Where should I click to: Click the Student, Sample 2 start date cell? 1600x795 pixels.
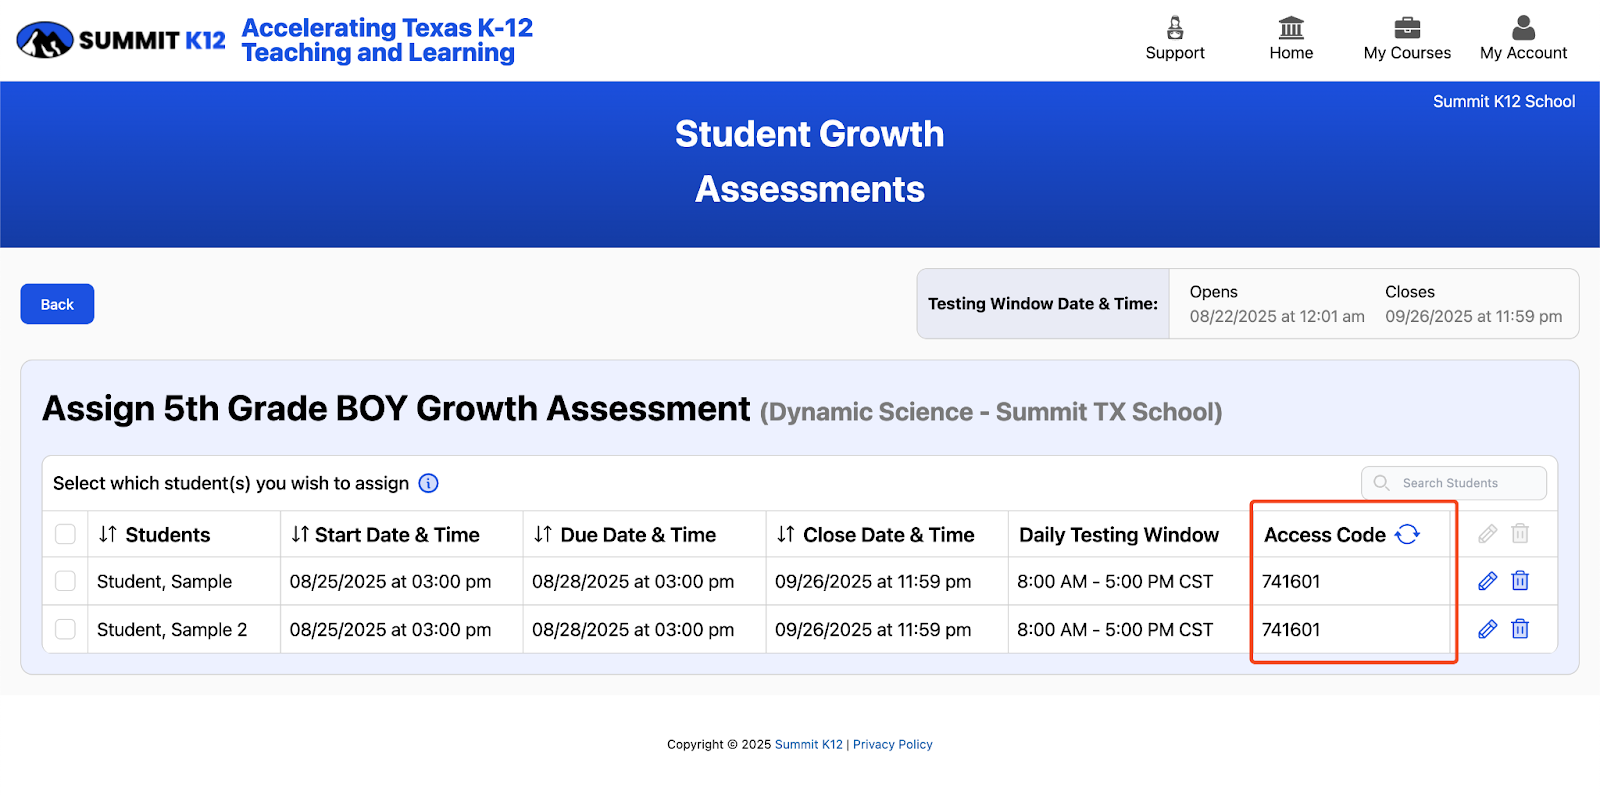coord(390,629)
